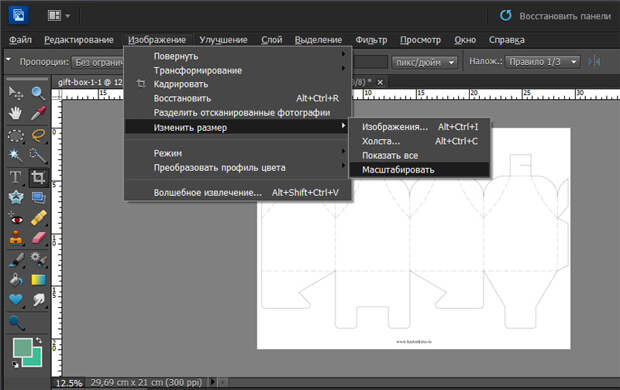
Task: Close the open document tab
Action: (x=380, y=82)
